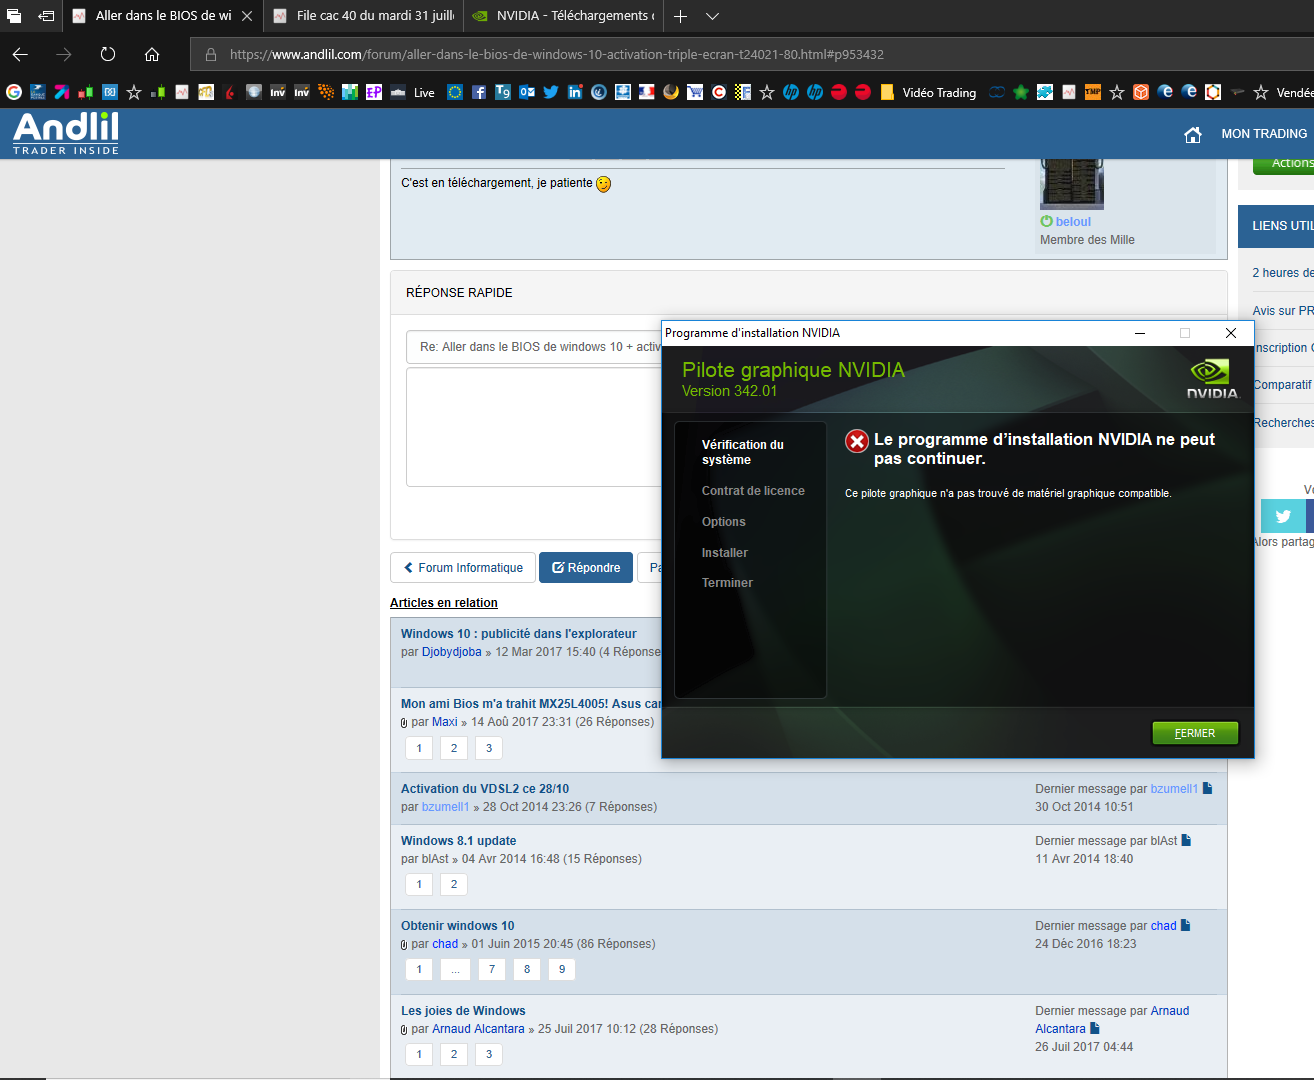The width and height of the screenshot is (1314, 1080).
Task: View Djobydjoba's profile
Action: [451, 652]
